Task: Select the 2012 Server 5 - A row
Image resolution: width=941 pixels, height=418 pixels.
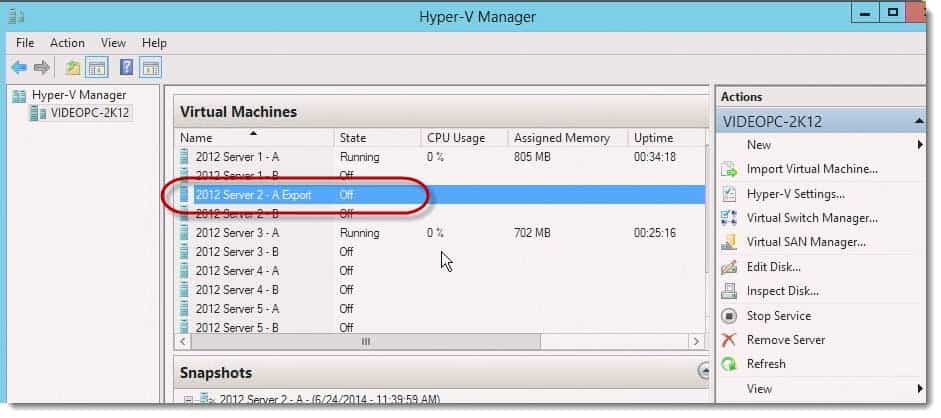Action: pos(440,309)
